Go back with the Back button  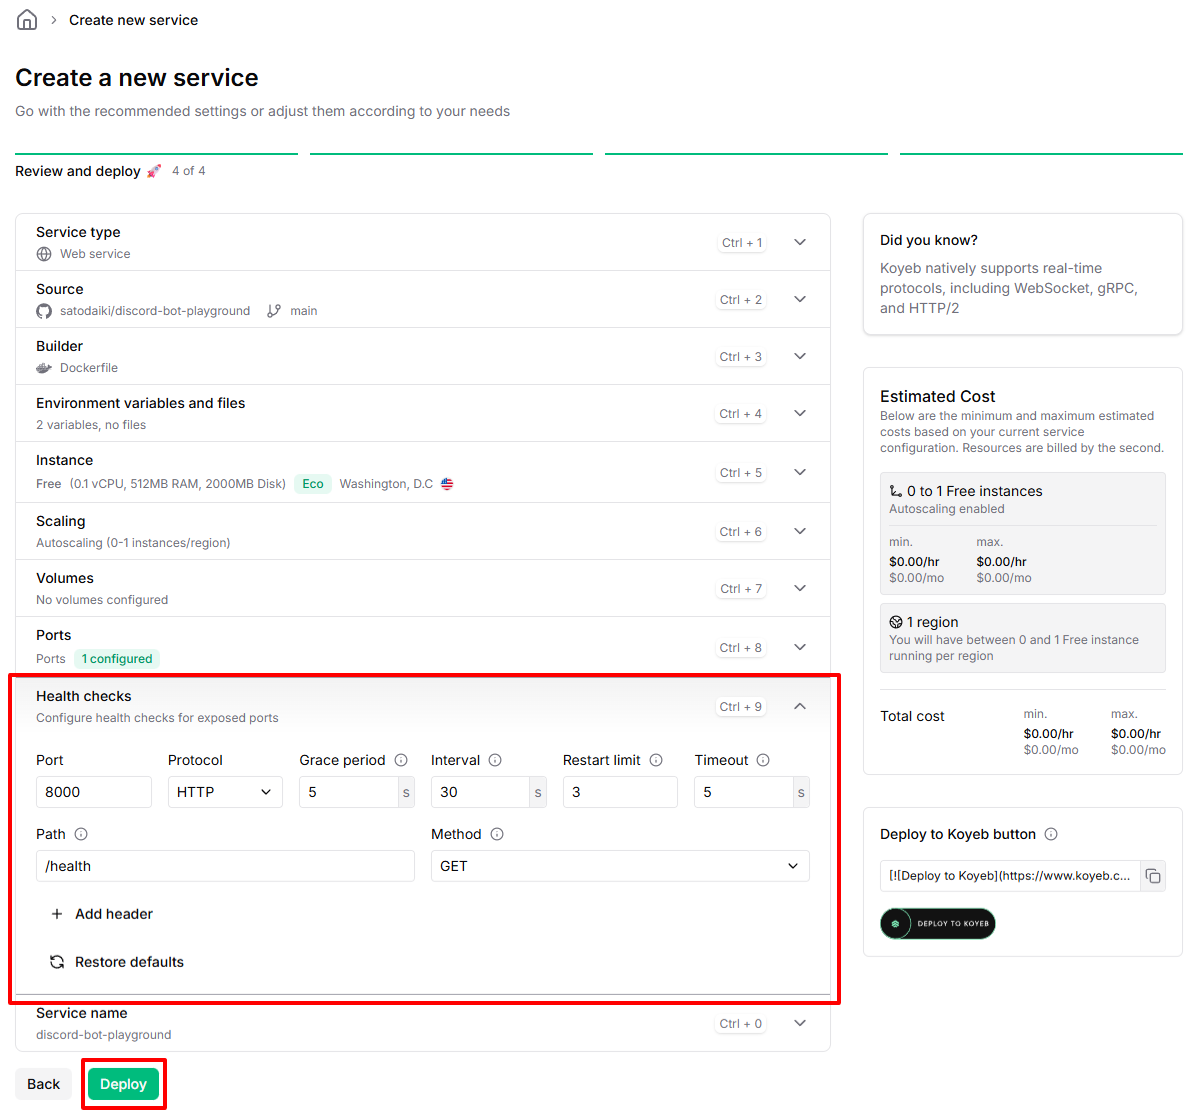click(44, 1084)
